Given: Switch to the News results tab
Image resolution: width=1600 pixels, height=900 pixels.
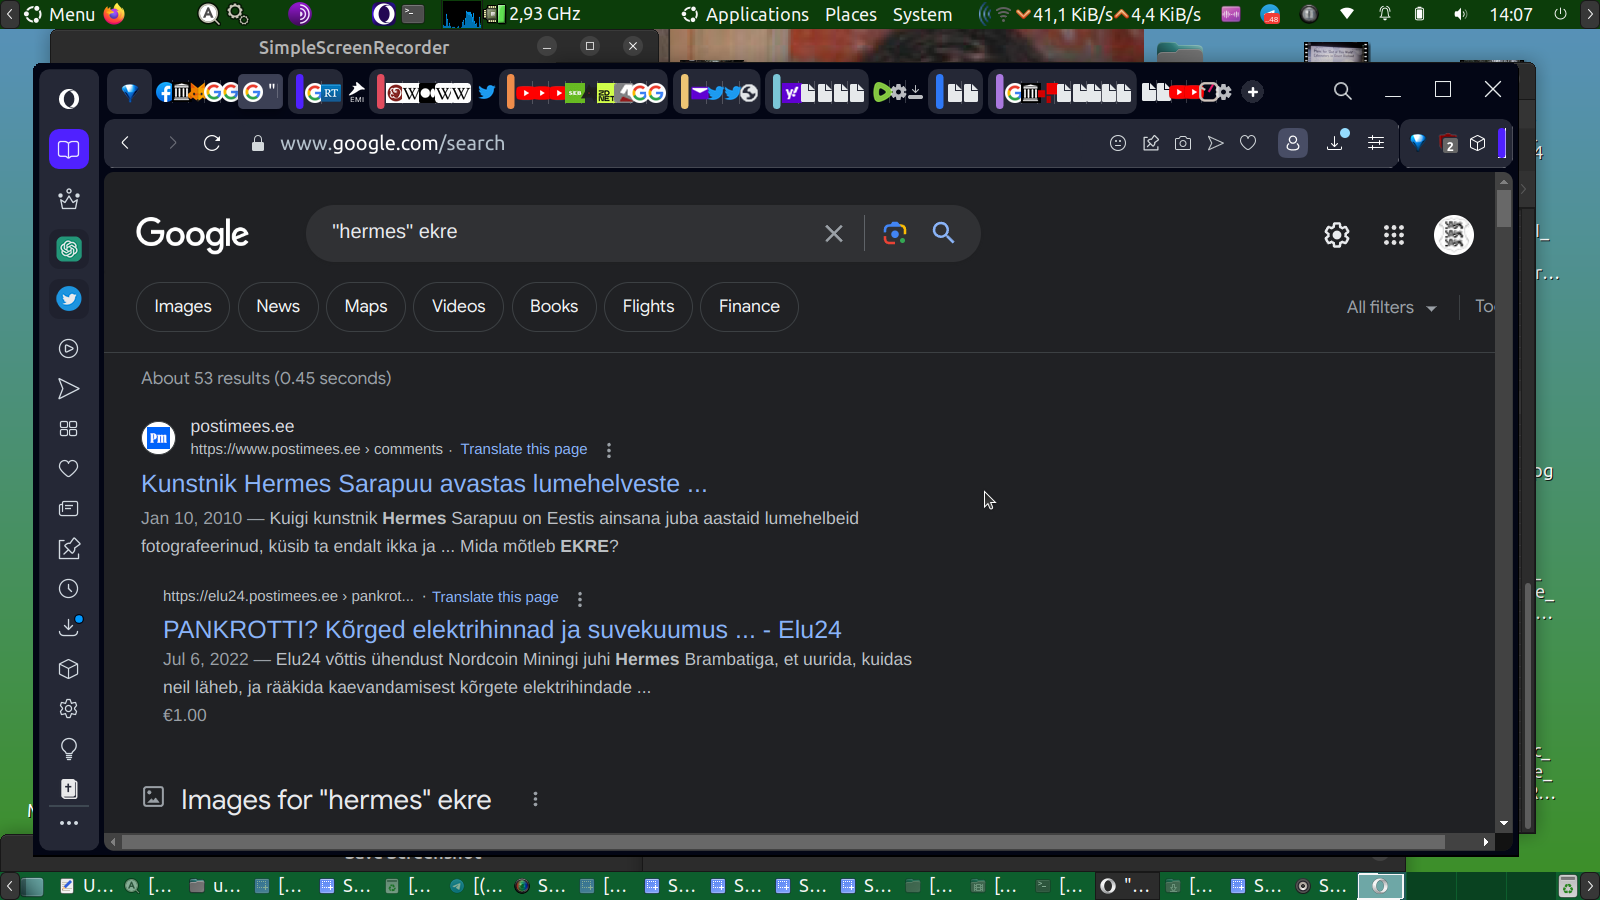Looking at the screenshot, I should pyautogui.click(x=278, y=306).
